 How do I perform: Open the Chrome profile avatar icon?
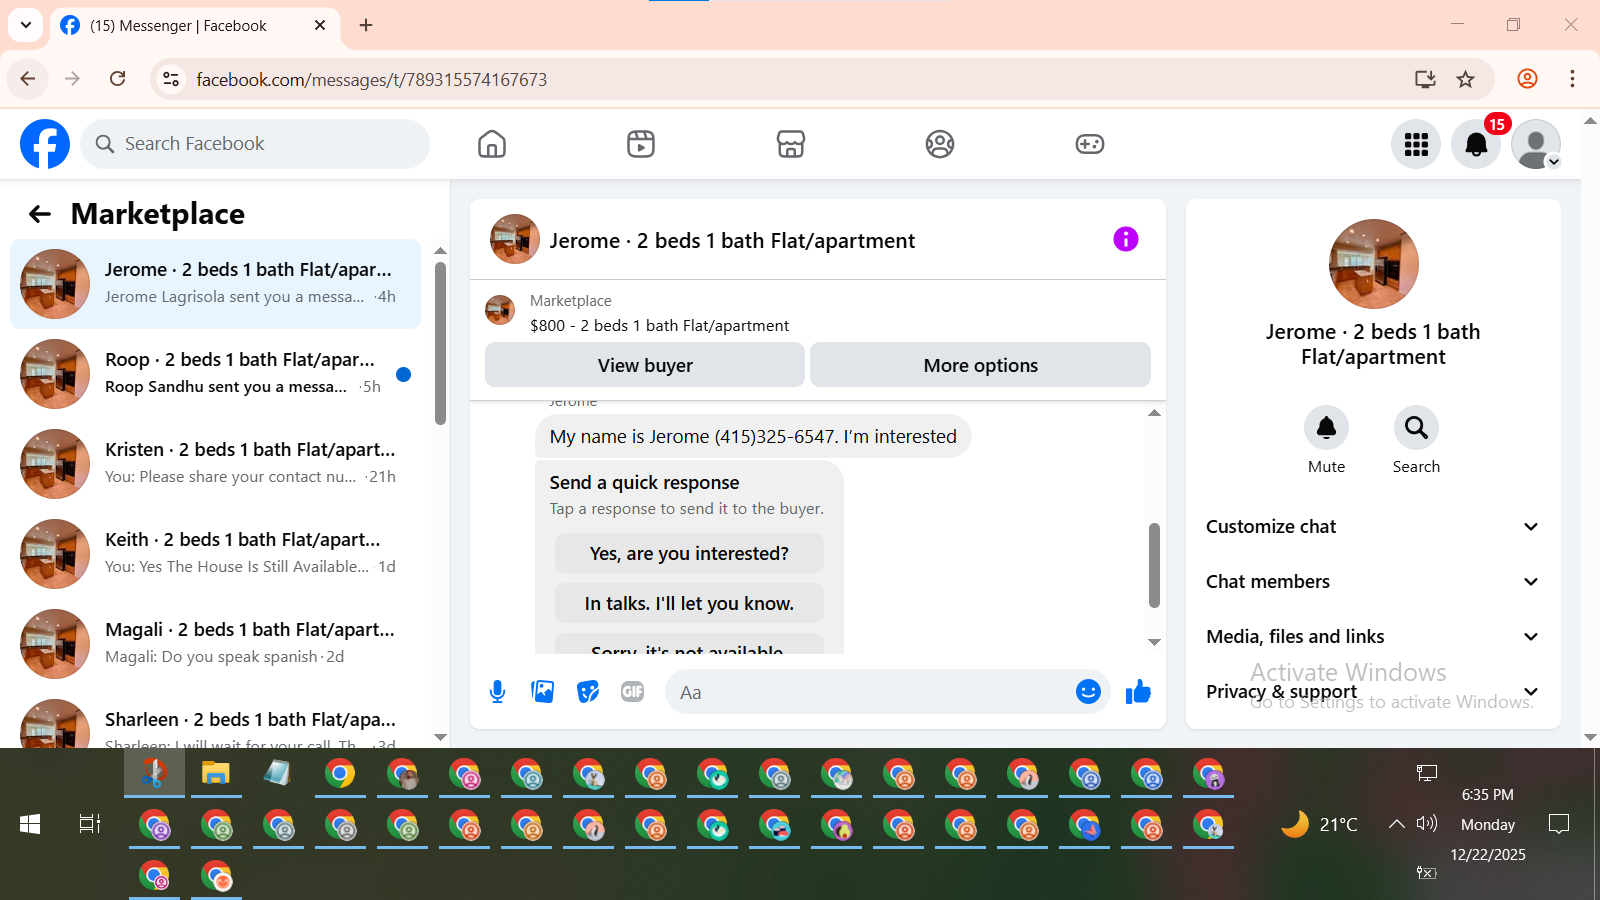coord(1527,79)
